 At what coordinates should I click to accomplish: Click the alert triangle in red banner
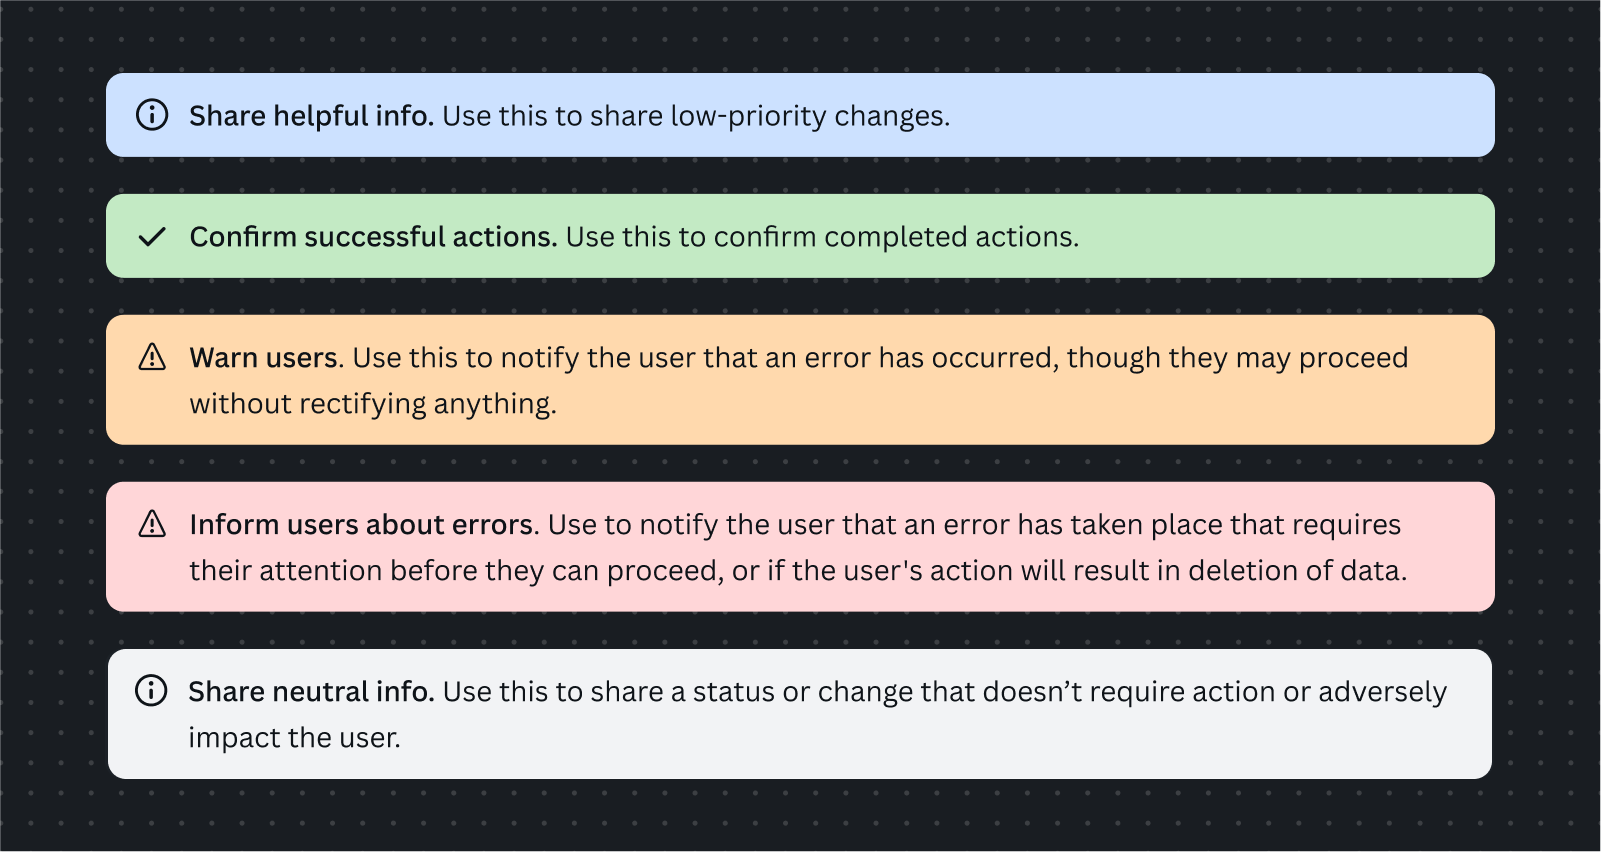click(152, 524)
